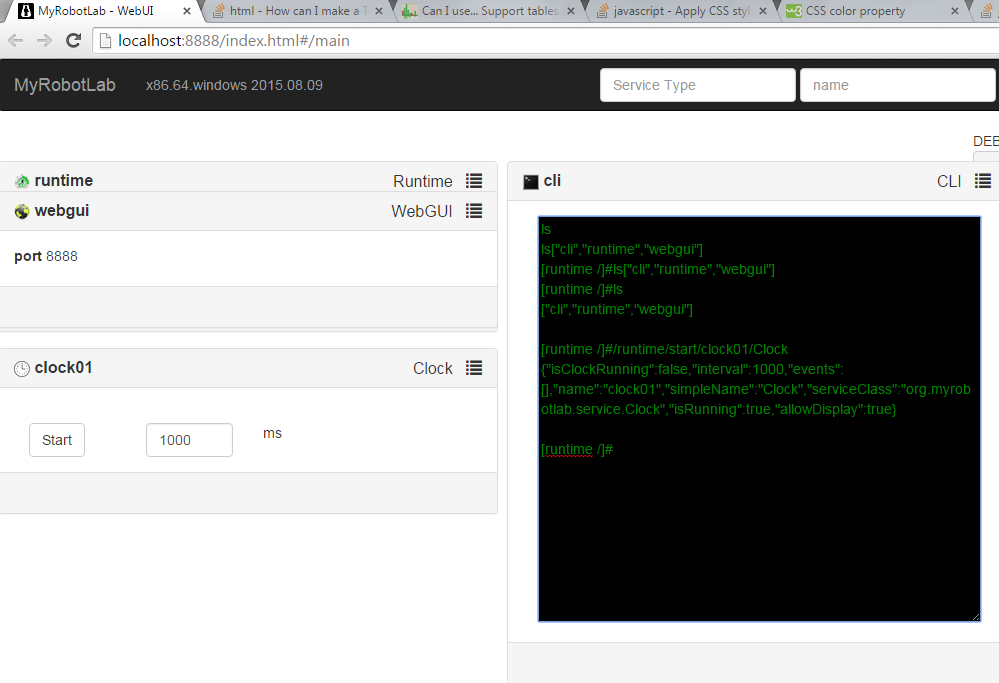Close the 'javascript - Apply CSS' tab
Image resolution: width=999 pixels, height=683 pixels.
point(763,11)
